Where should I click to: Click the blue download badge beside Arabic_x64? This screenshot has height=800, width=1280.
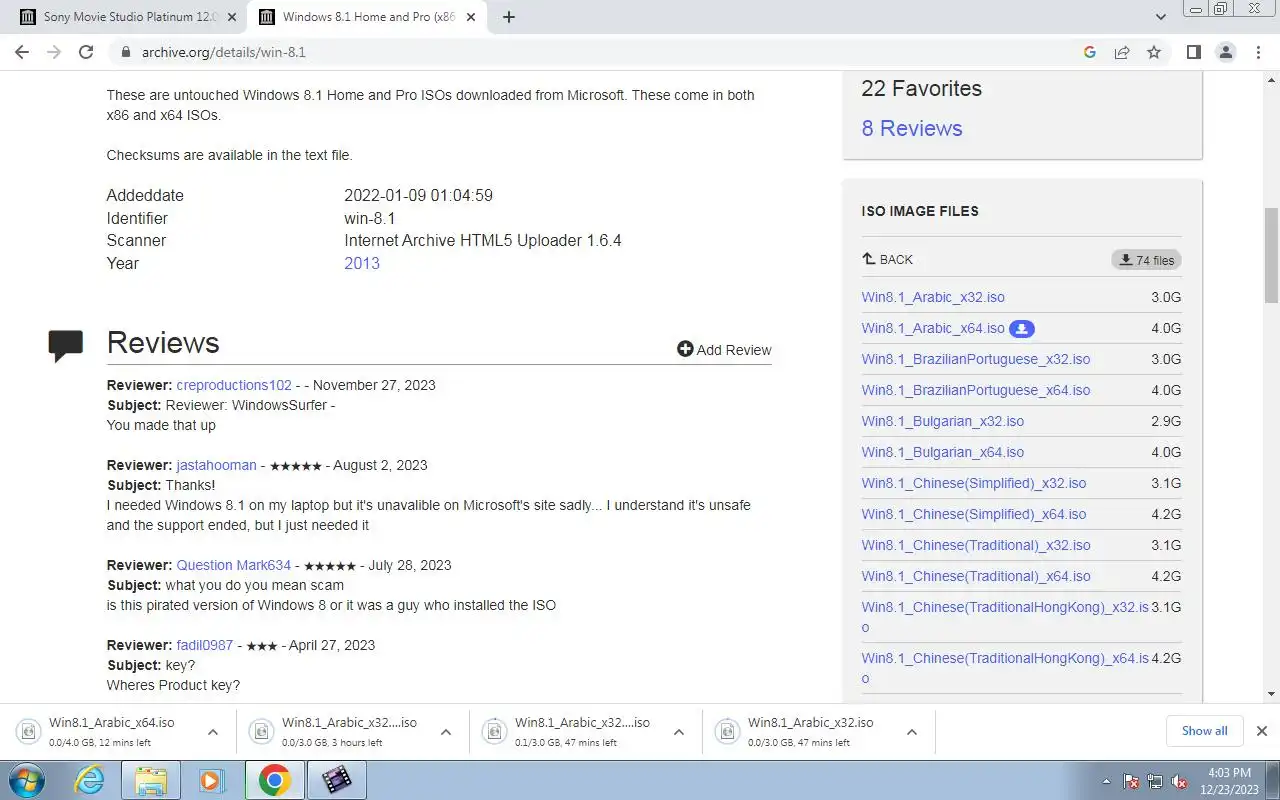click(x=1021, y=328)
